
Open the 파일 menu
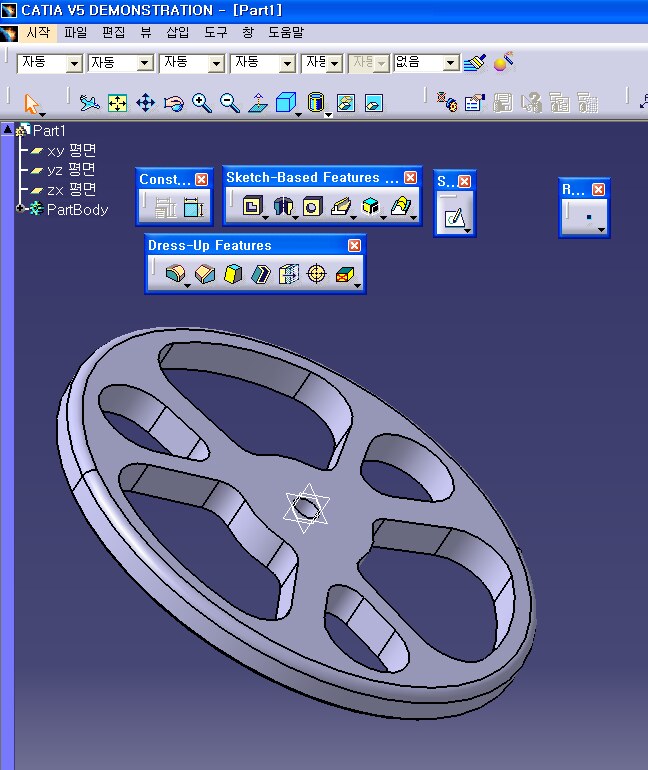tap(75, 33)
